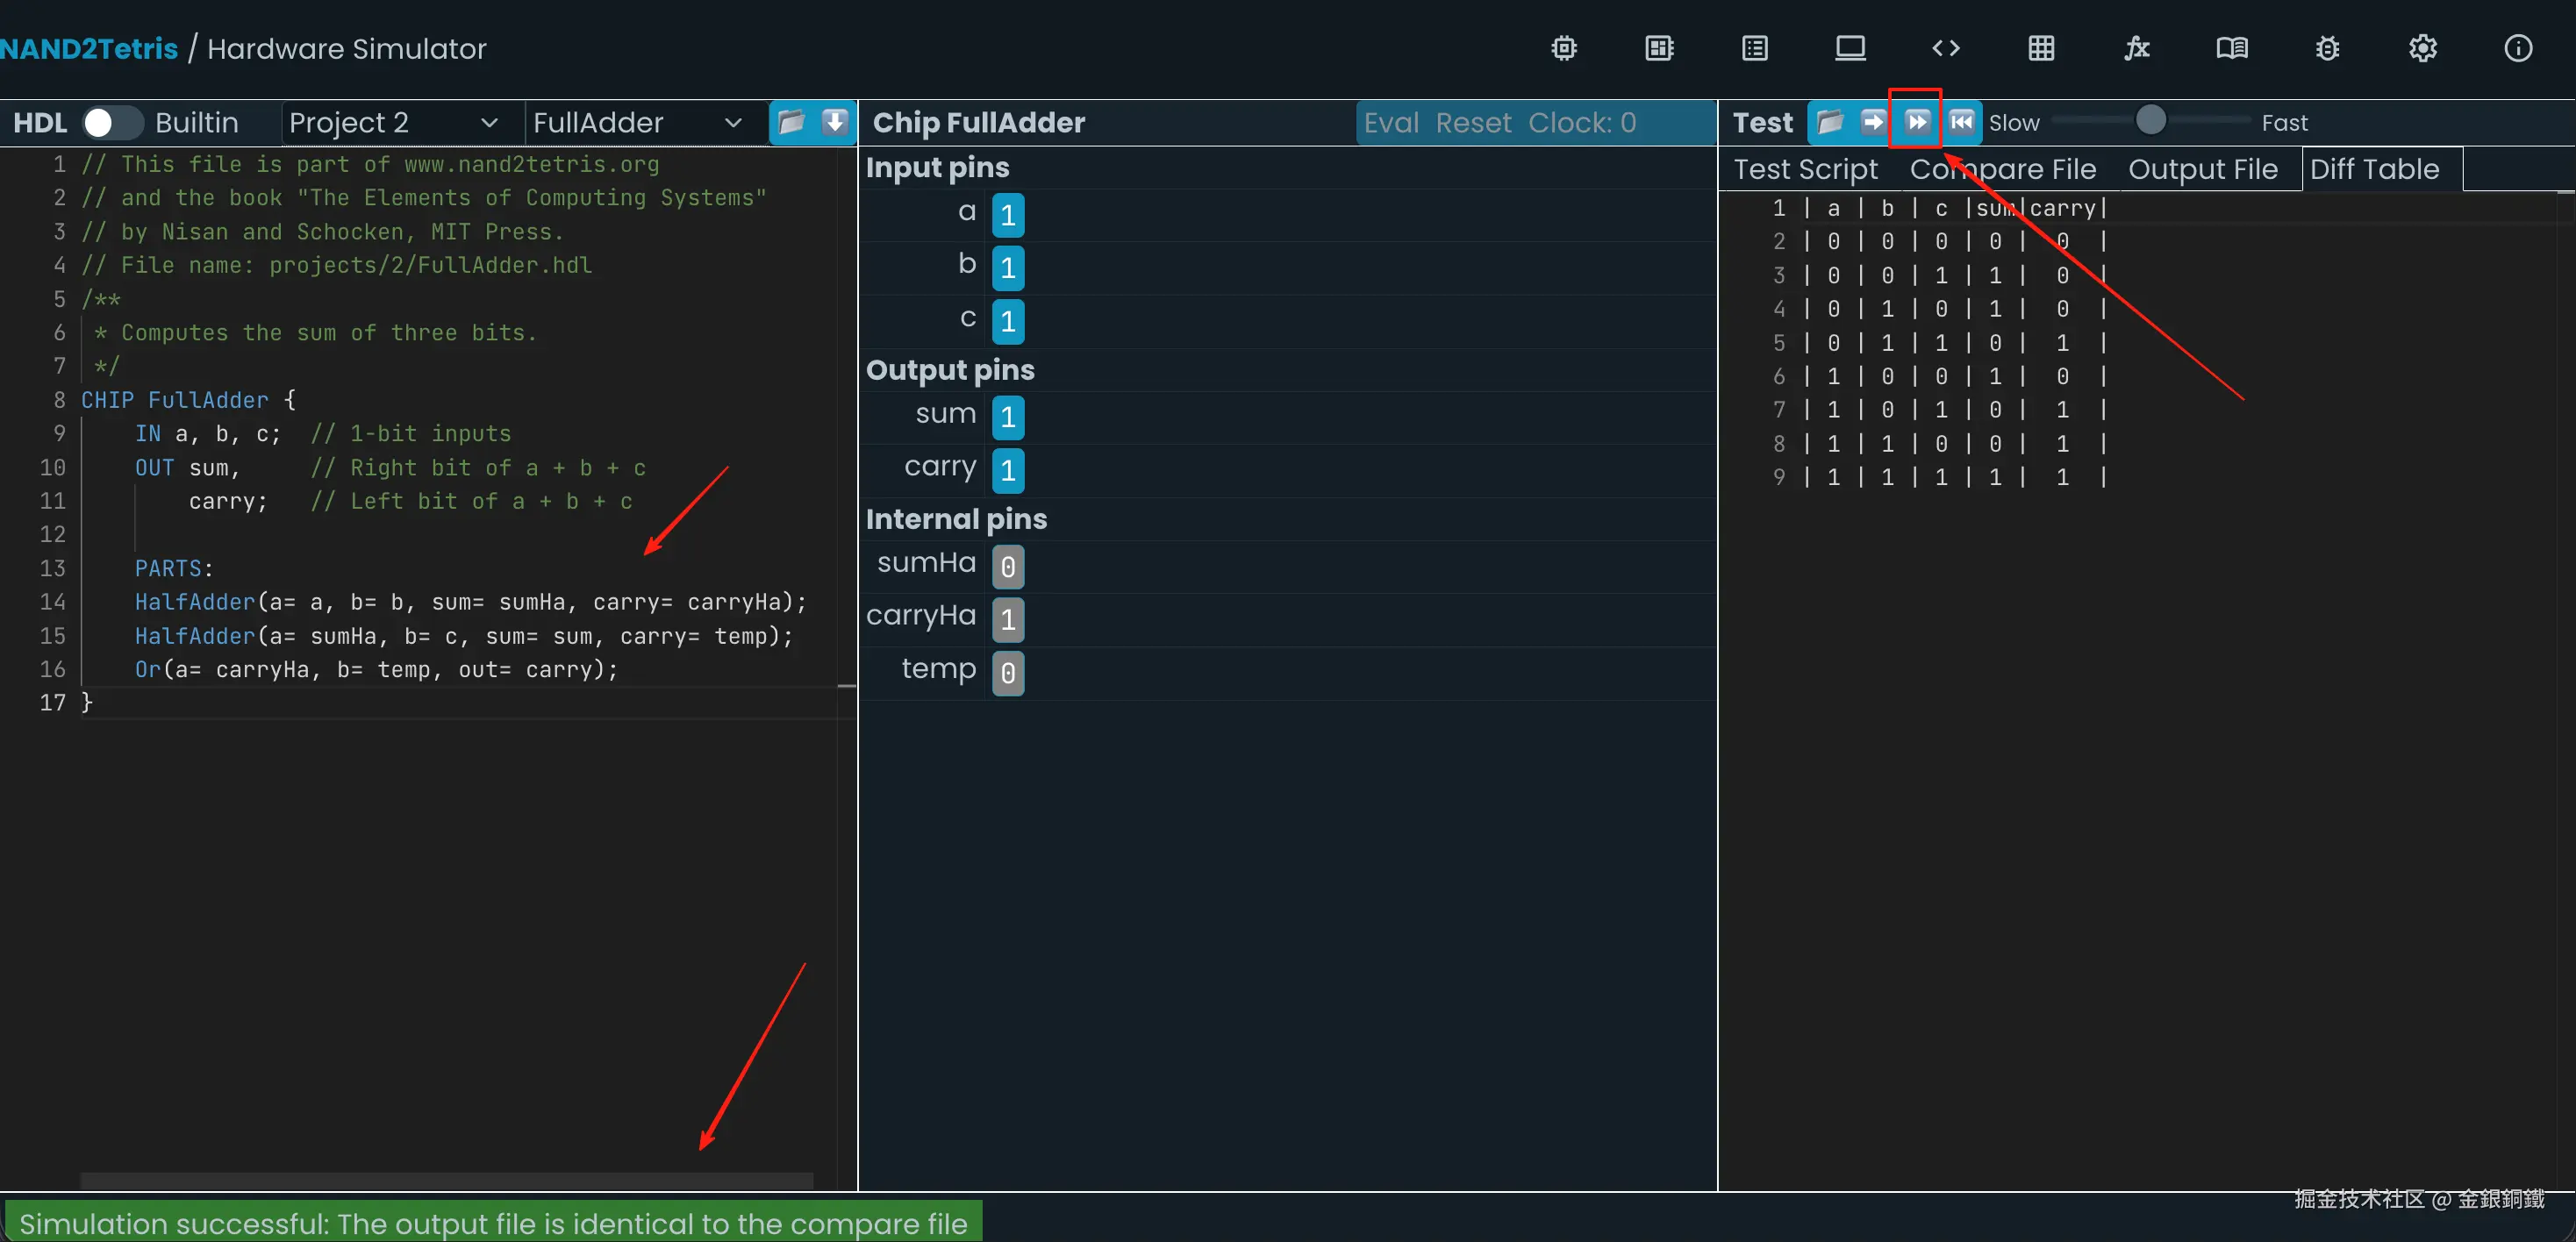Open the user guide book icon
Screen dimensions: 2576x1242
(2231, 48)
